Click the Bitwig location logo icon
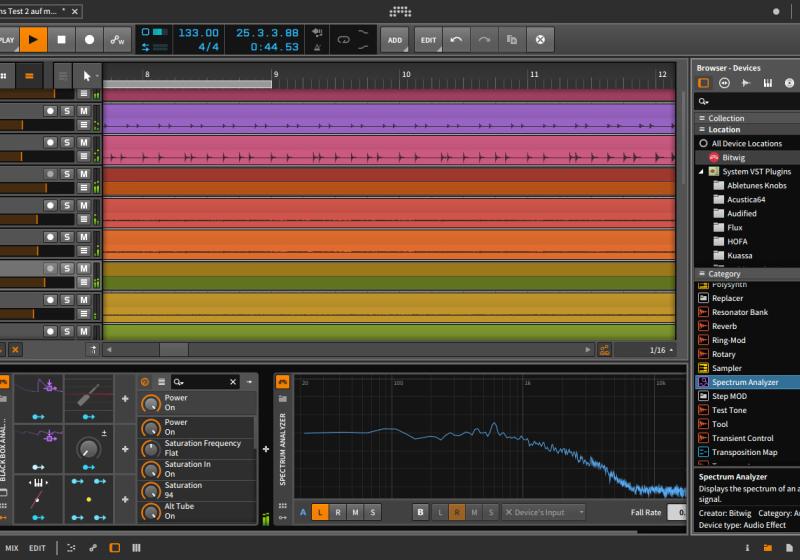This screenshot has width=800, height=560. click(x=714, y=158)
